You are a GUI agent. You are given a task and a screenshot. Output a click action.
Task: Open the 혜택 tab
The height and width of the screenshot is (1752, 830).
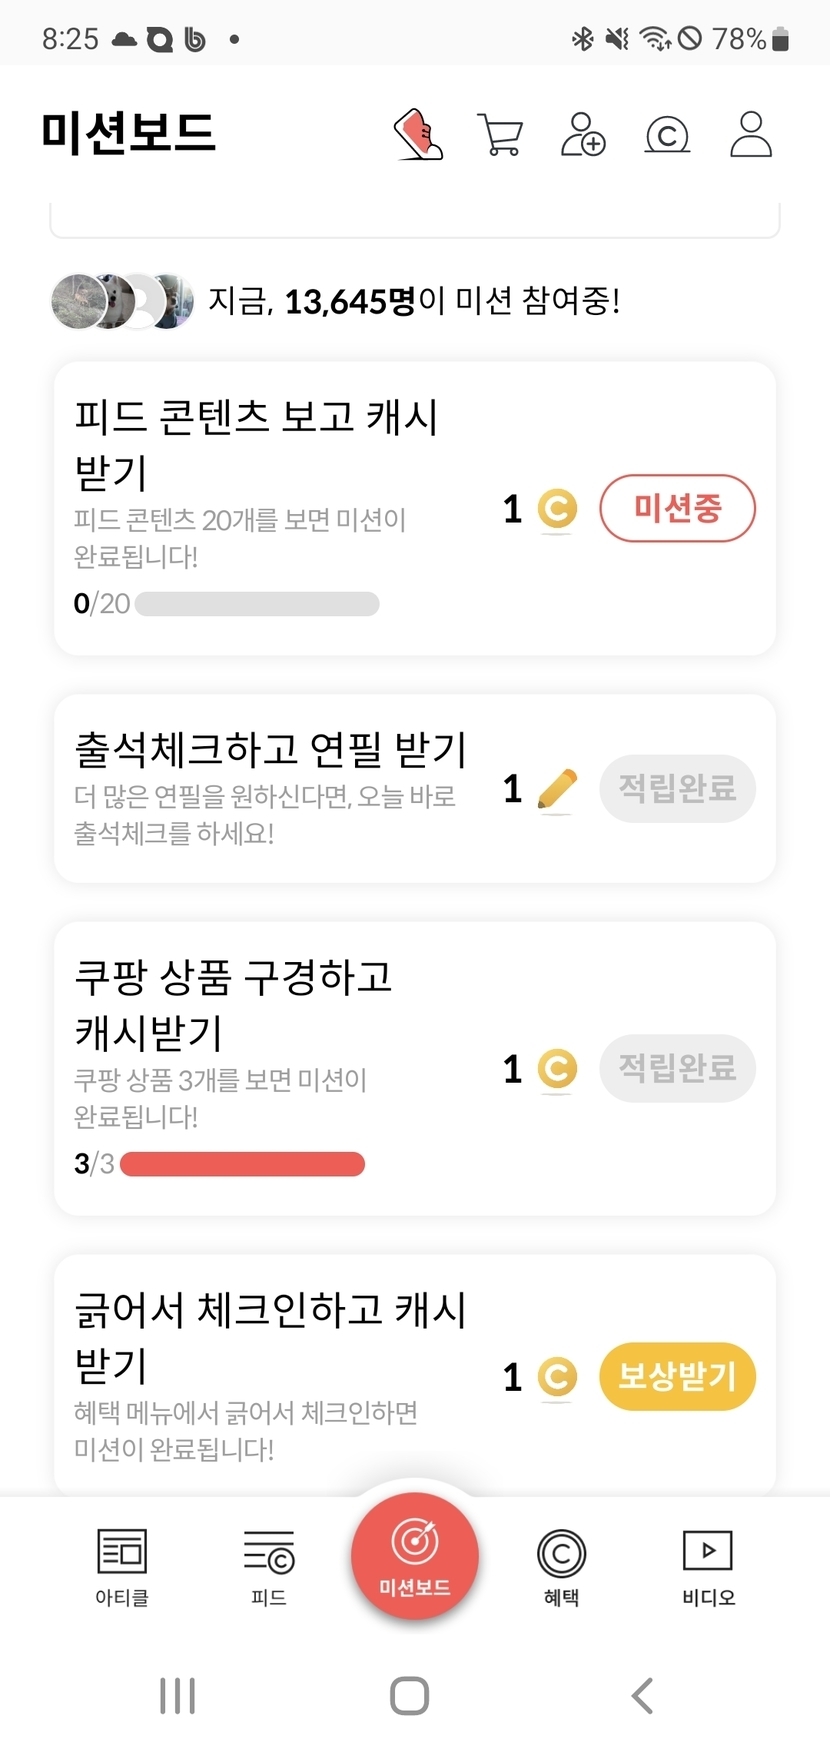pyautogui.click(x=561, y=1566)
